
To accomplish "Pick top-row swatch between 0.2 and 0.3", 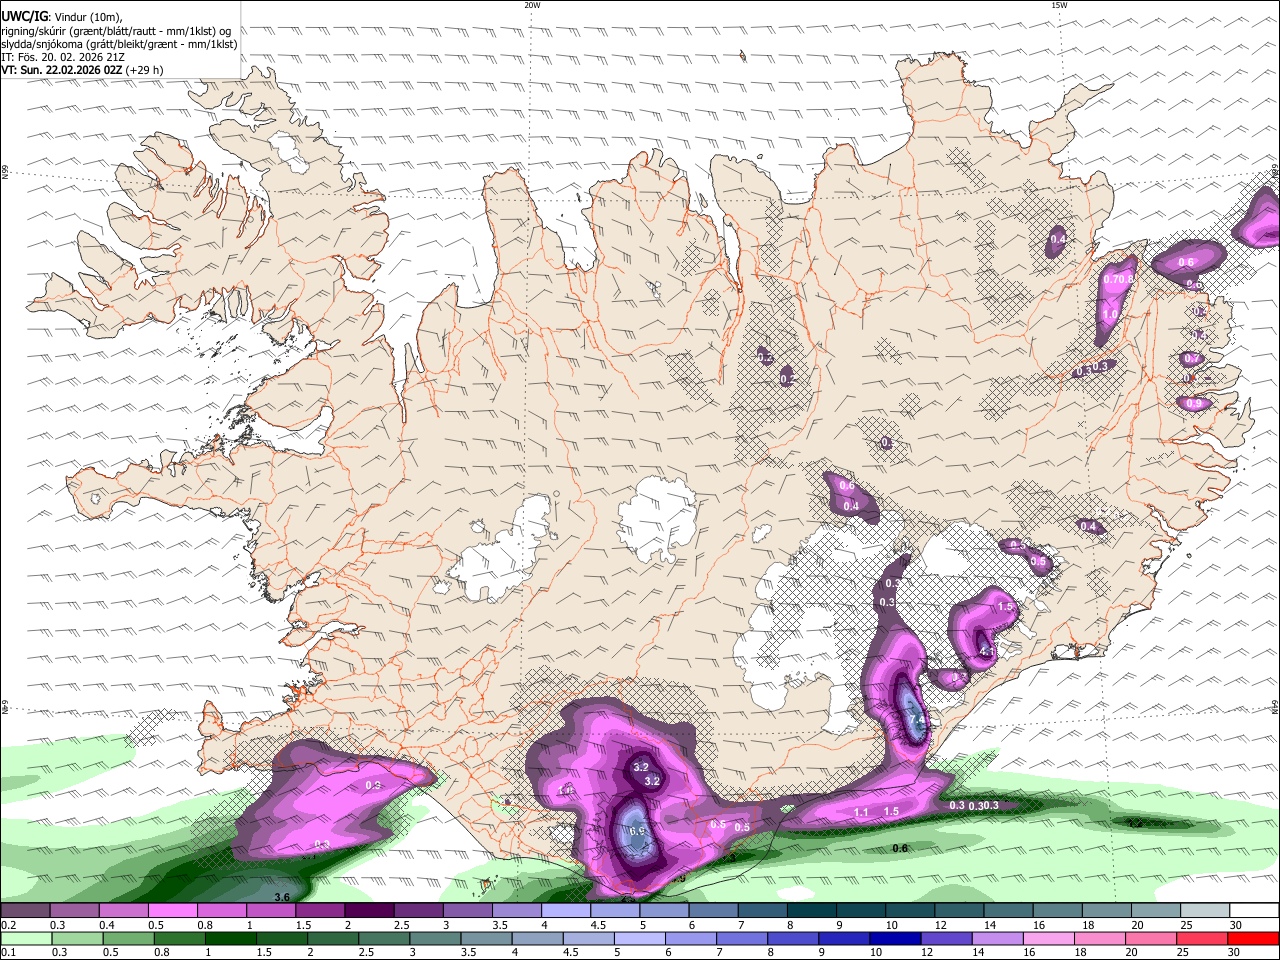I will tap(25, 911).
